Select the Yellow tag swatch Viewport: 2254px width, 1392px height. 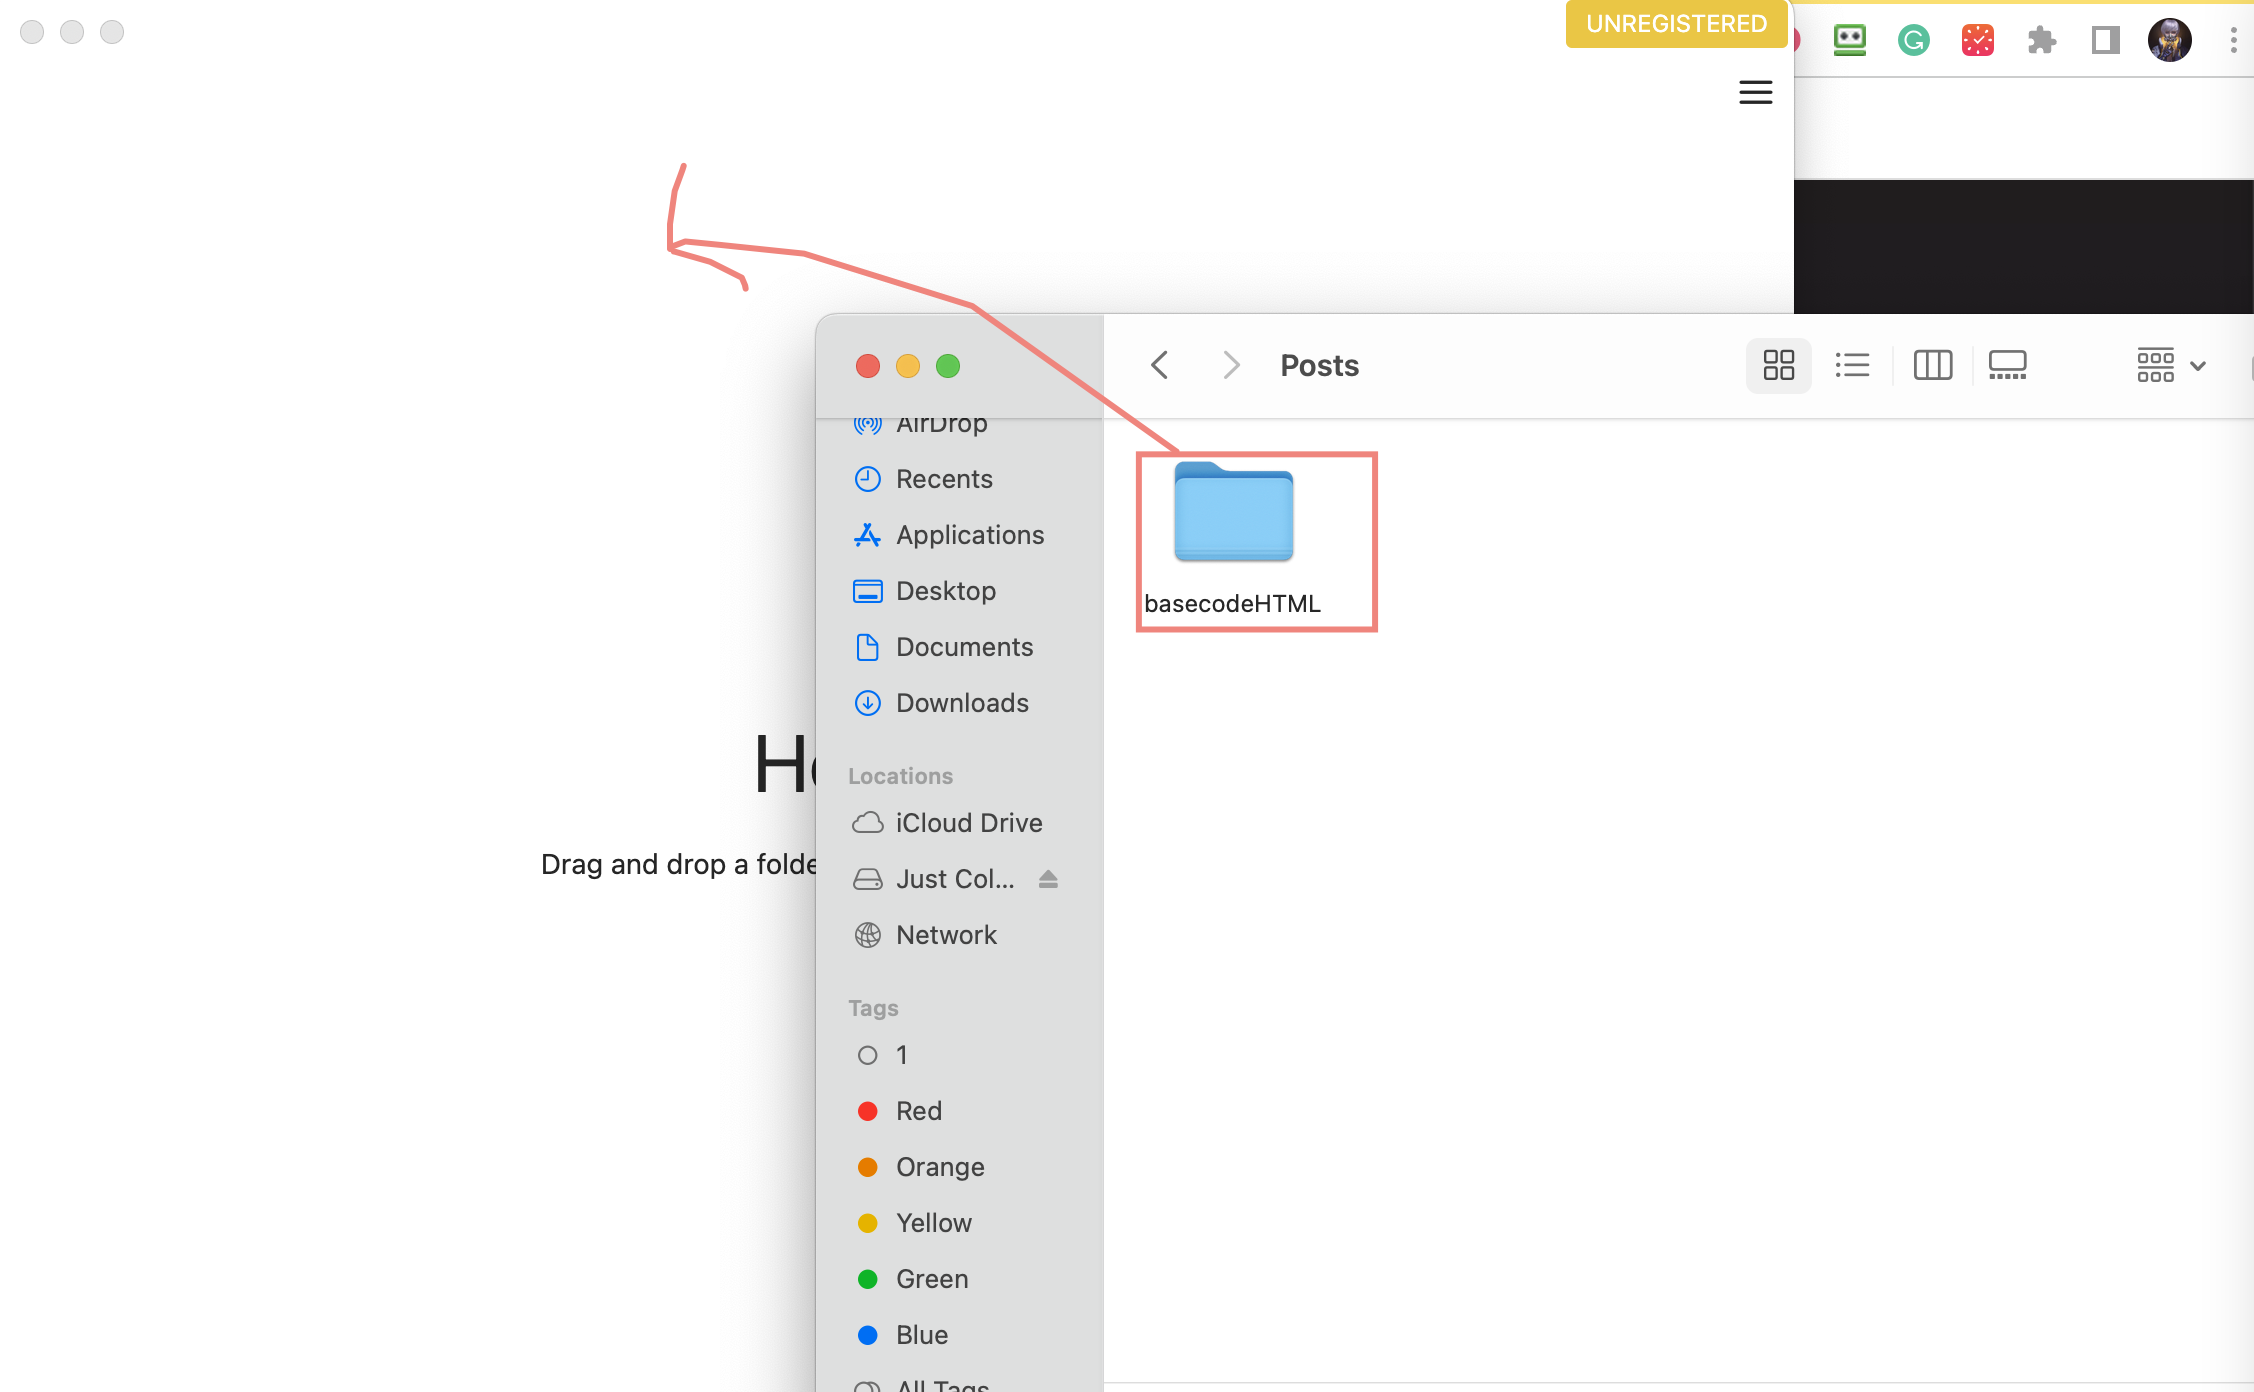coord(867,1222)
